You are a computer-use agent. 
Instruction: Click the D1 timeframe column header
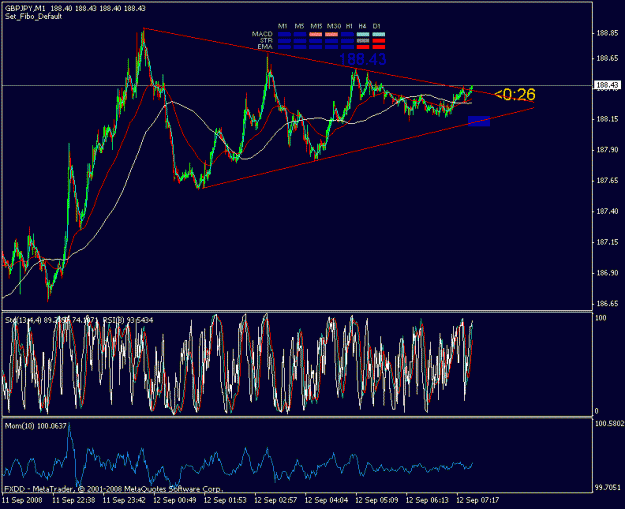[x=377, y=26]
